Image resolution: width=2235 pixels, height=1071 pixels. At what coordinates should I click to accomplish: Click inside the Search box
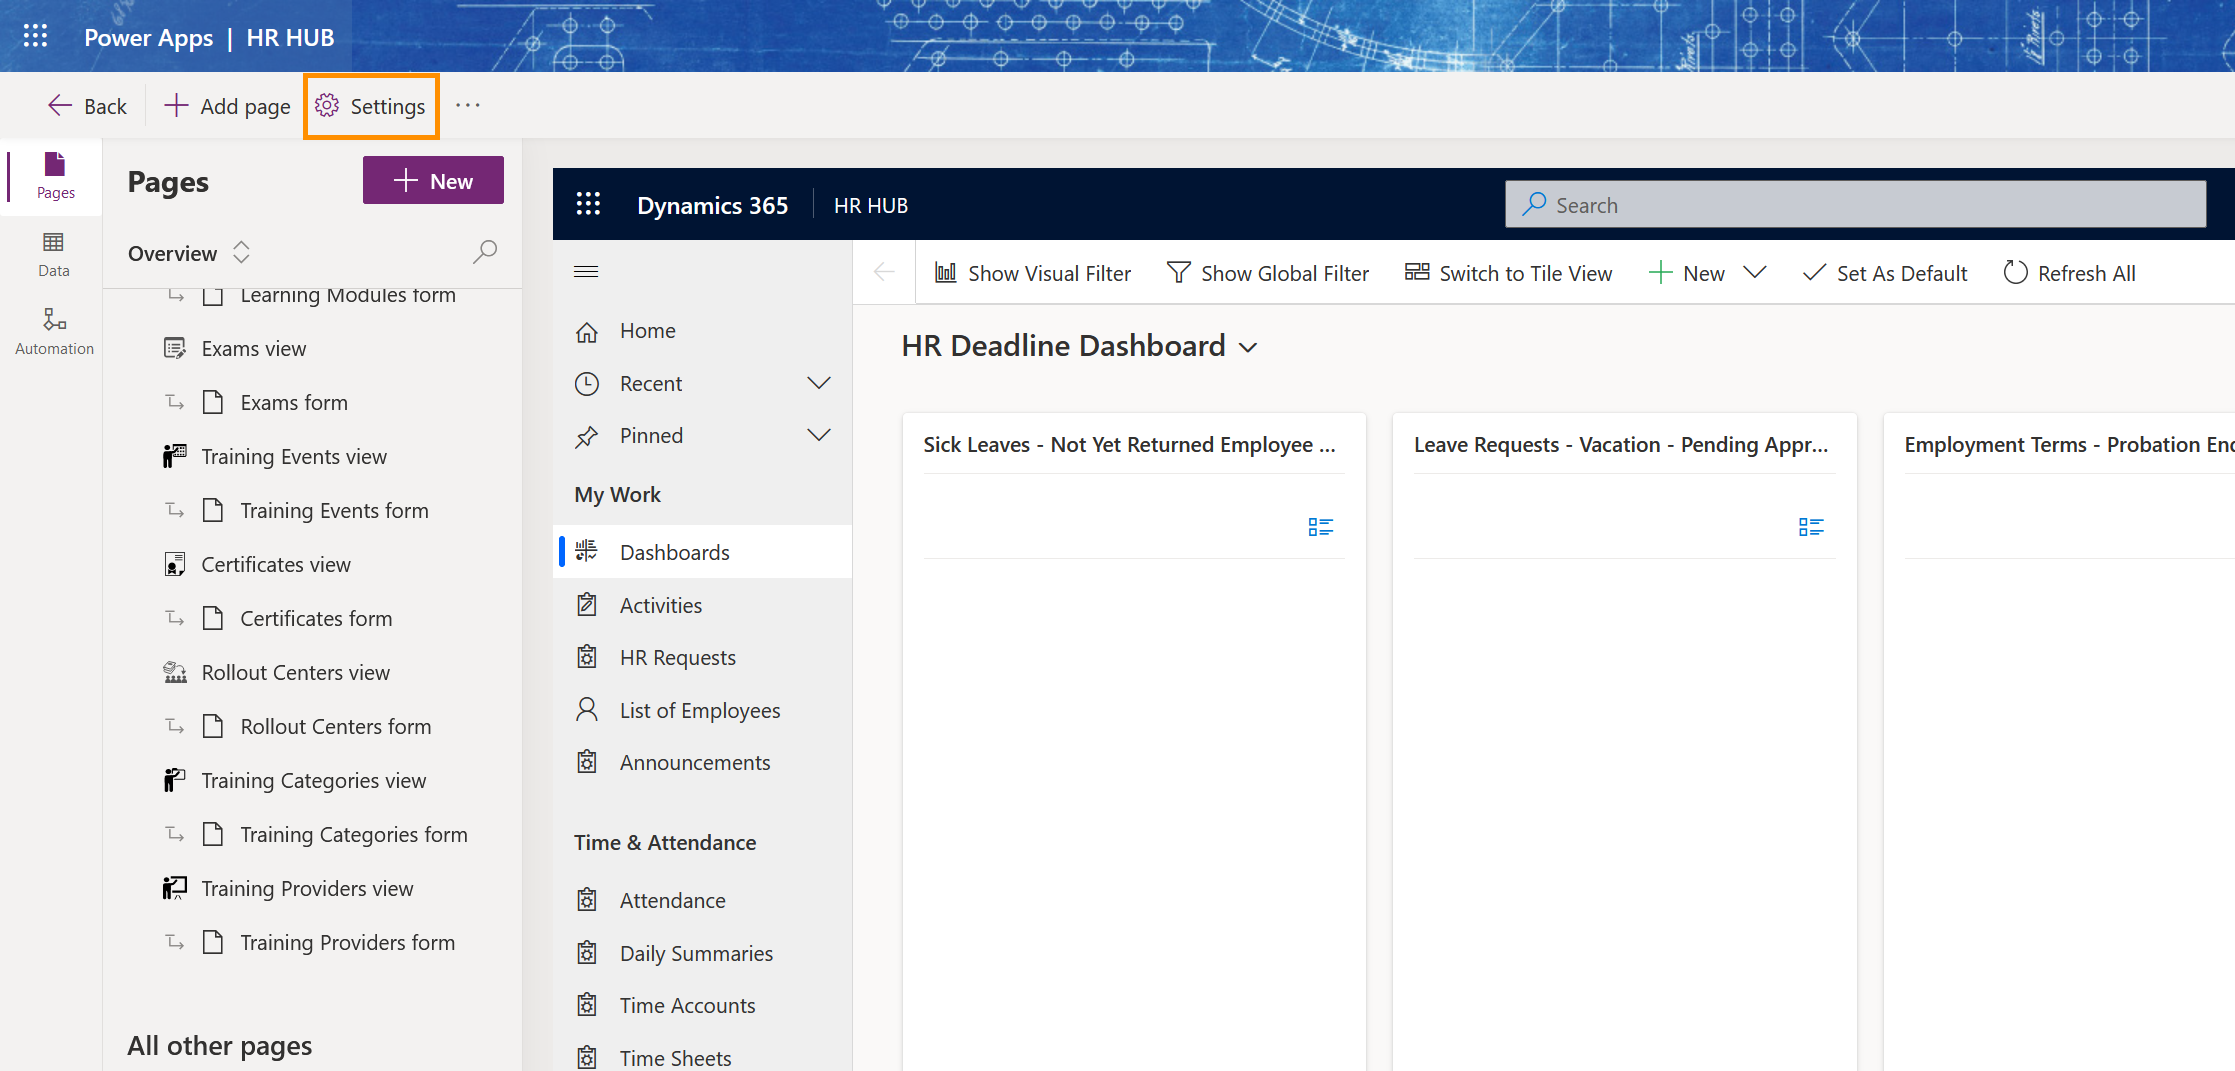(1856, 204)
